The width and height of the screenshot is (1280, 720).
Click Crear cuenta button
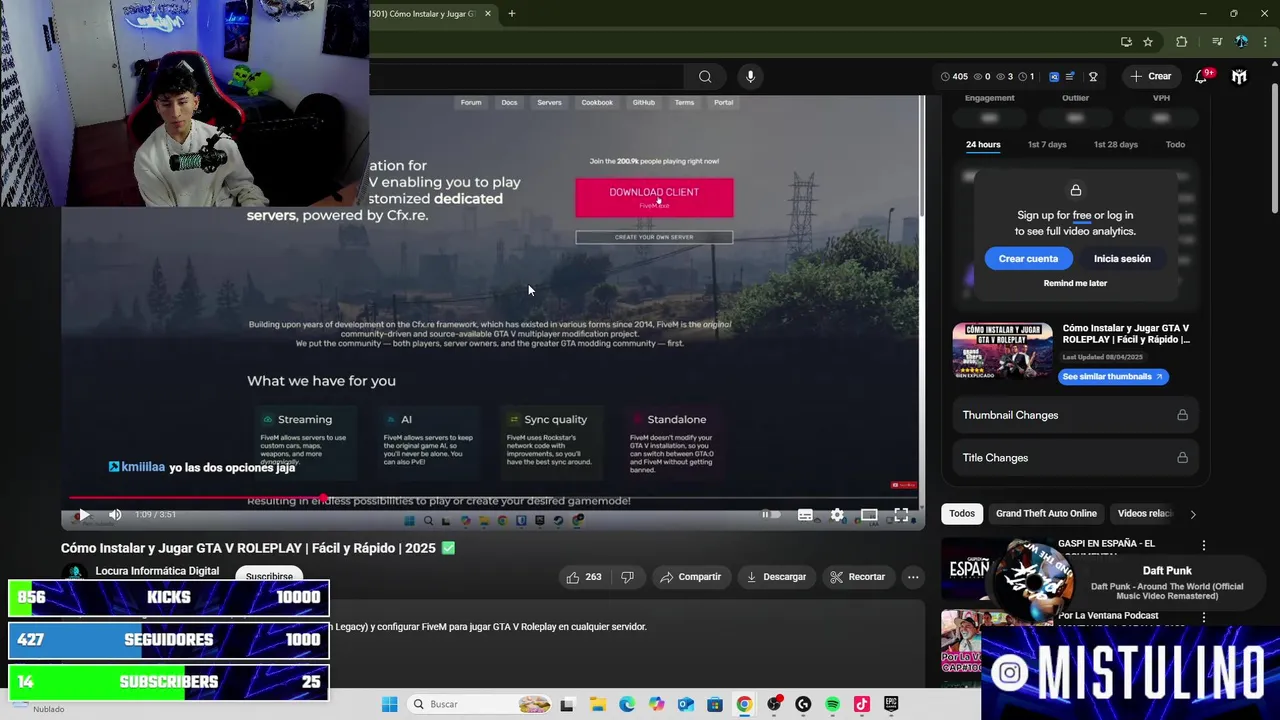[x=1028, y=259]
